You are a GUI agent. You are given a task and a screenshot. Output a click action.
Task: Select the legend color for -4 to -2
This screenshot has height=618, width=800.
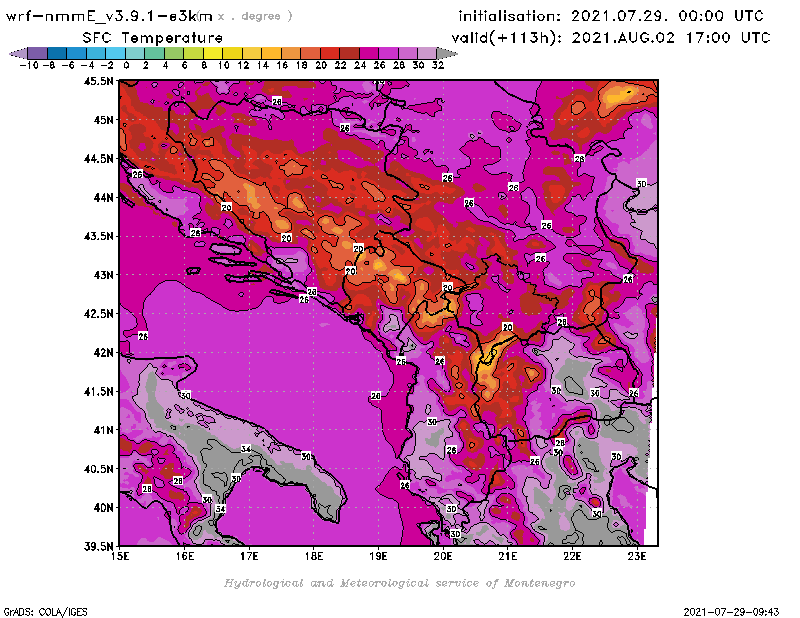click(96, 53)
